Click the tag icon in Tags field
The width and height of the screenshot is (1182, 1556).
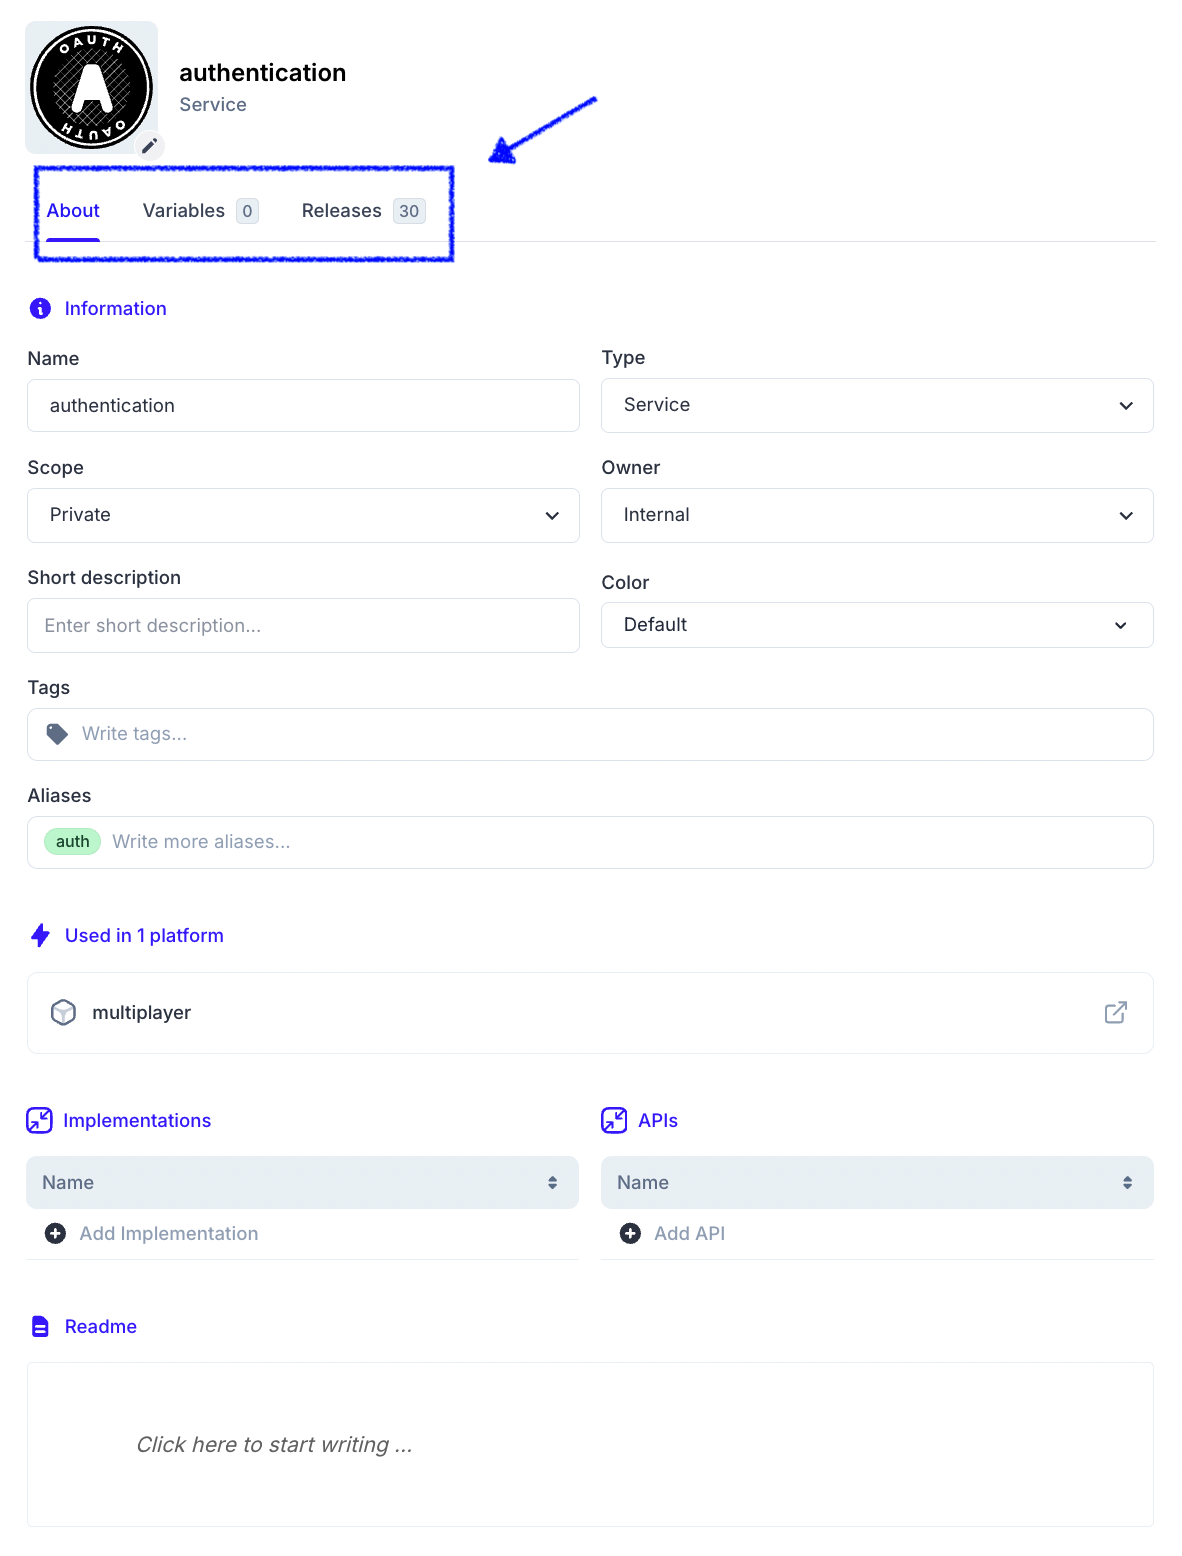coord(57,734)
